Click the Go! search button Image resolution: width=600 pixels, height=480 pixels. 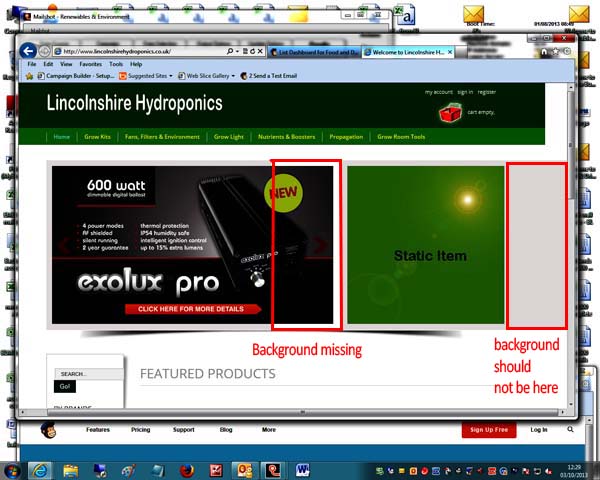[65, 386]
